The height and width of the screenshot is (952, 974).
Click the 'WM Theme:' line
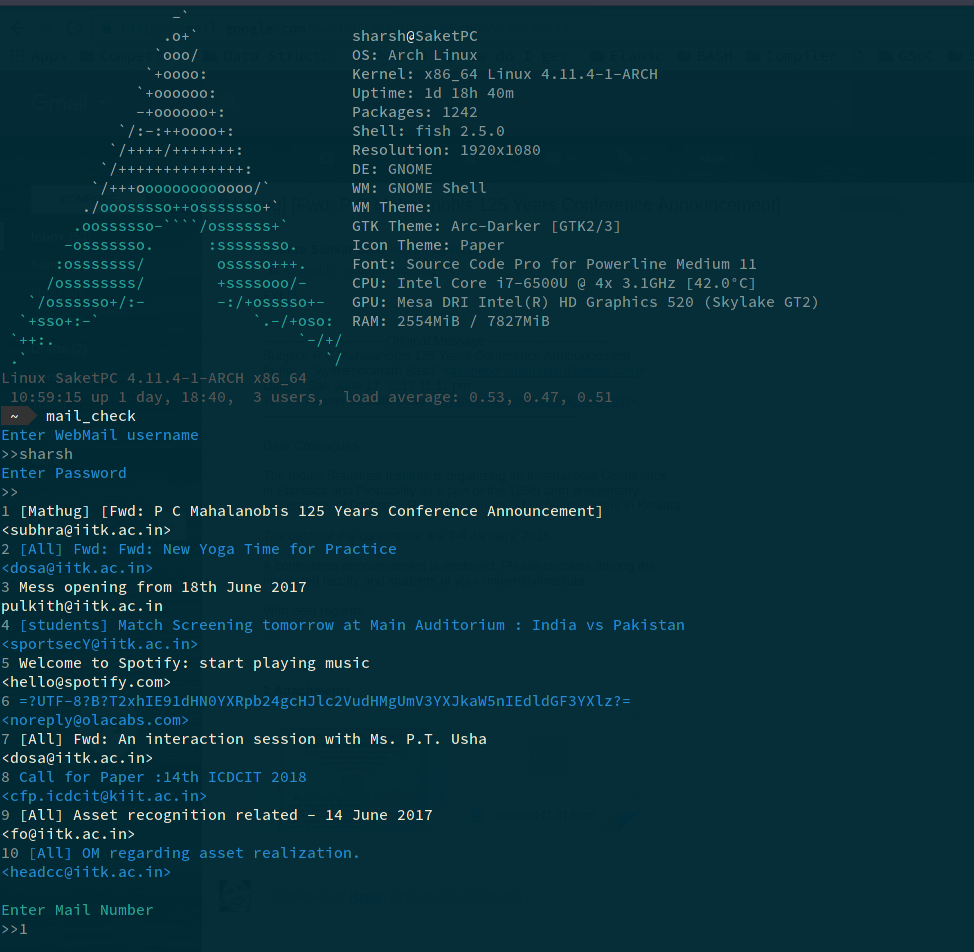(392, 207)
